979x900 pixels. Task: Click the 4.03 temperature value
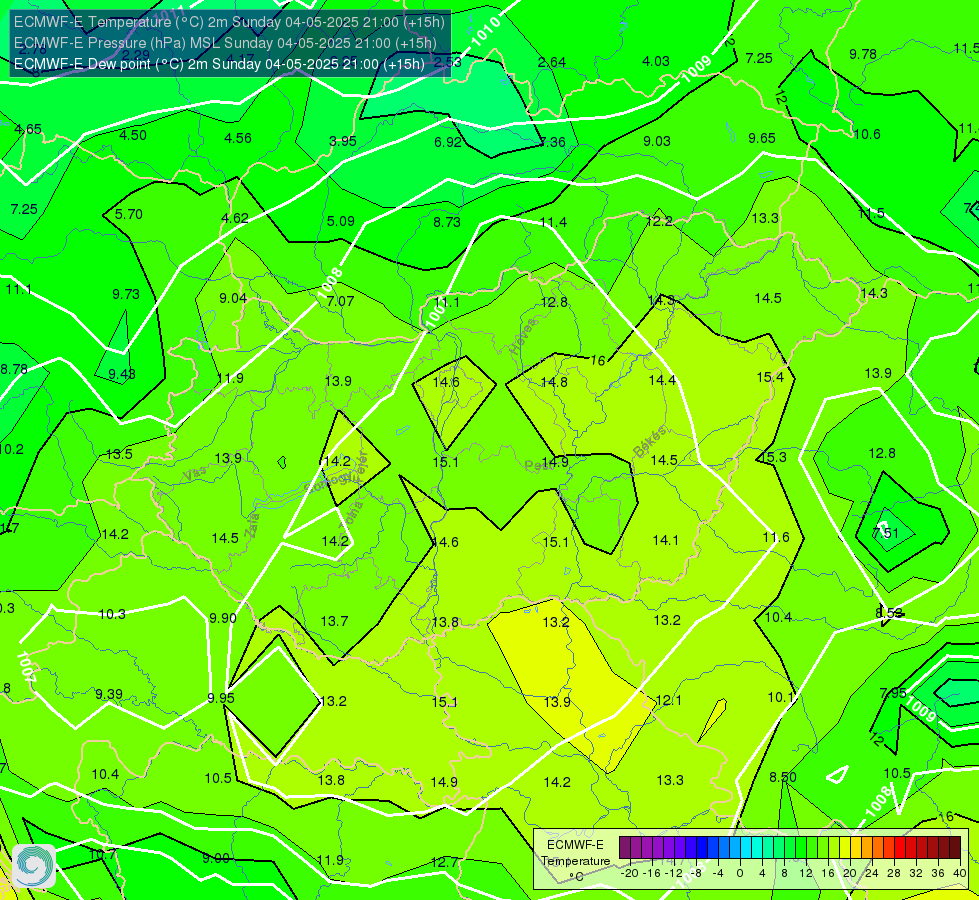[x=656, y=61]
